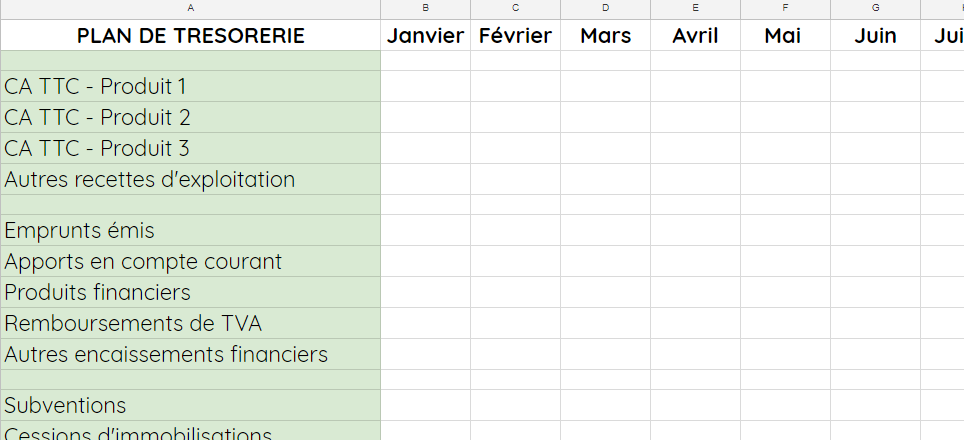The width and height of the screenshot is (964, 440).
Task: Select the Autres recettes d'exploitation cell
Action: [x=191, y=179]
